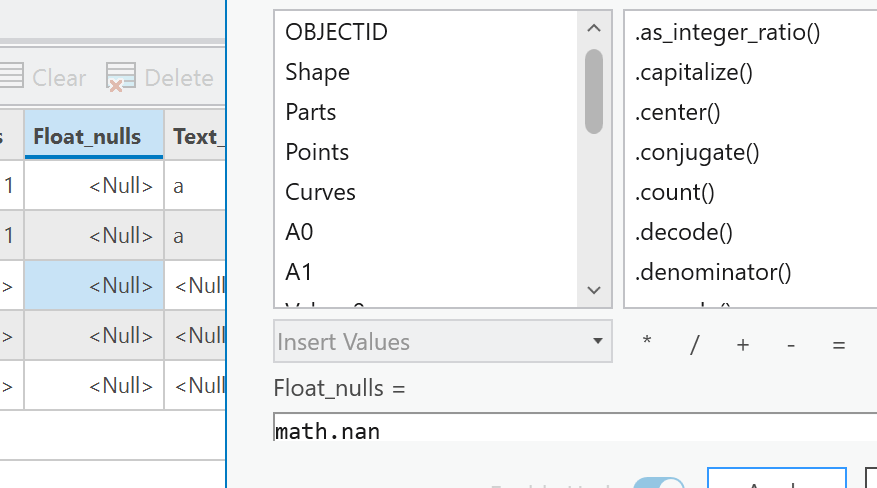Click the Clear selection icon

tap(10, 77)
